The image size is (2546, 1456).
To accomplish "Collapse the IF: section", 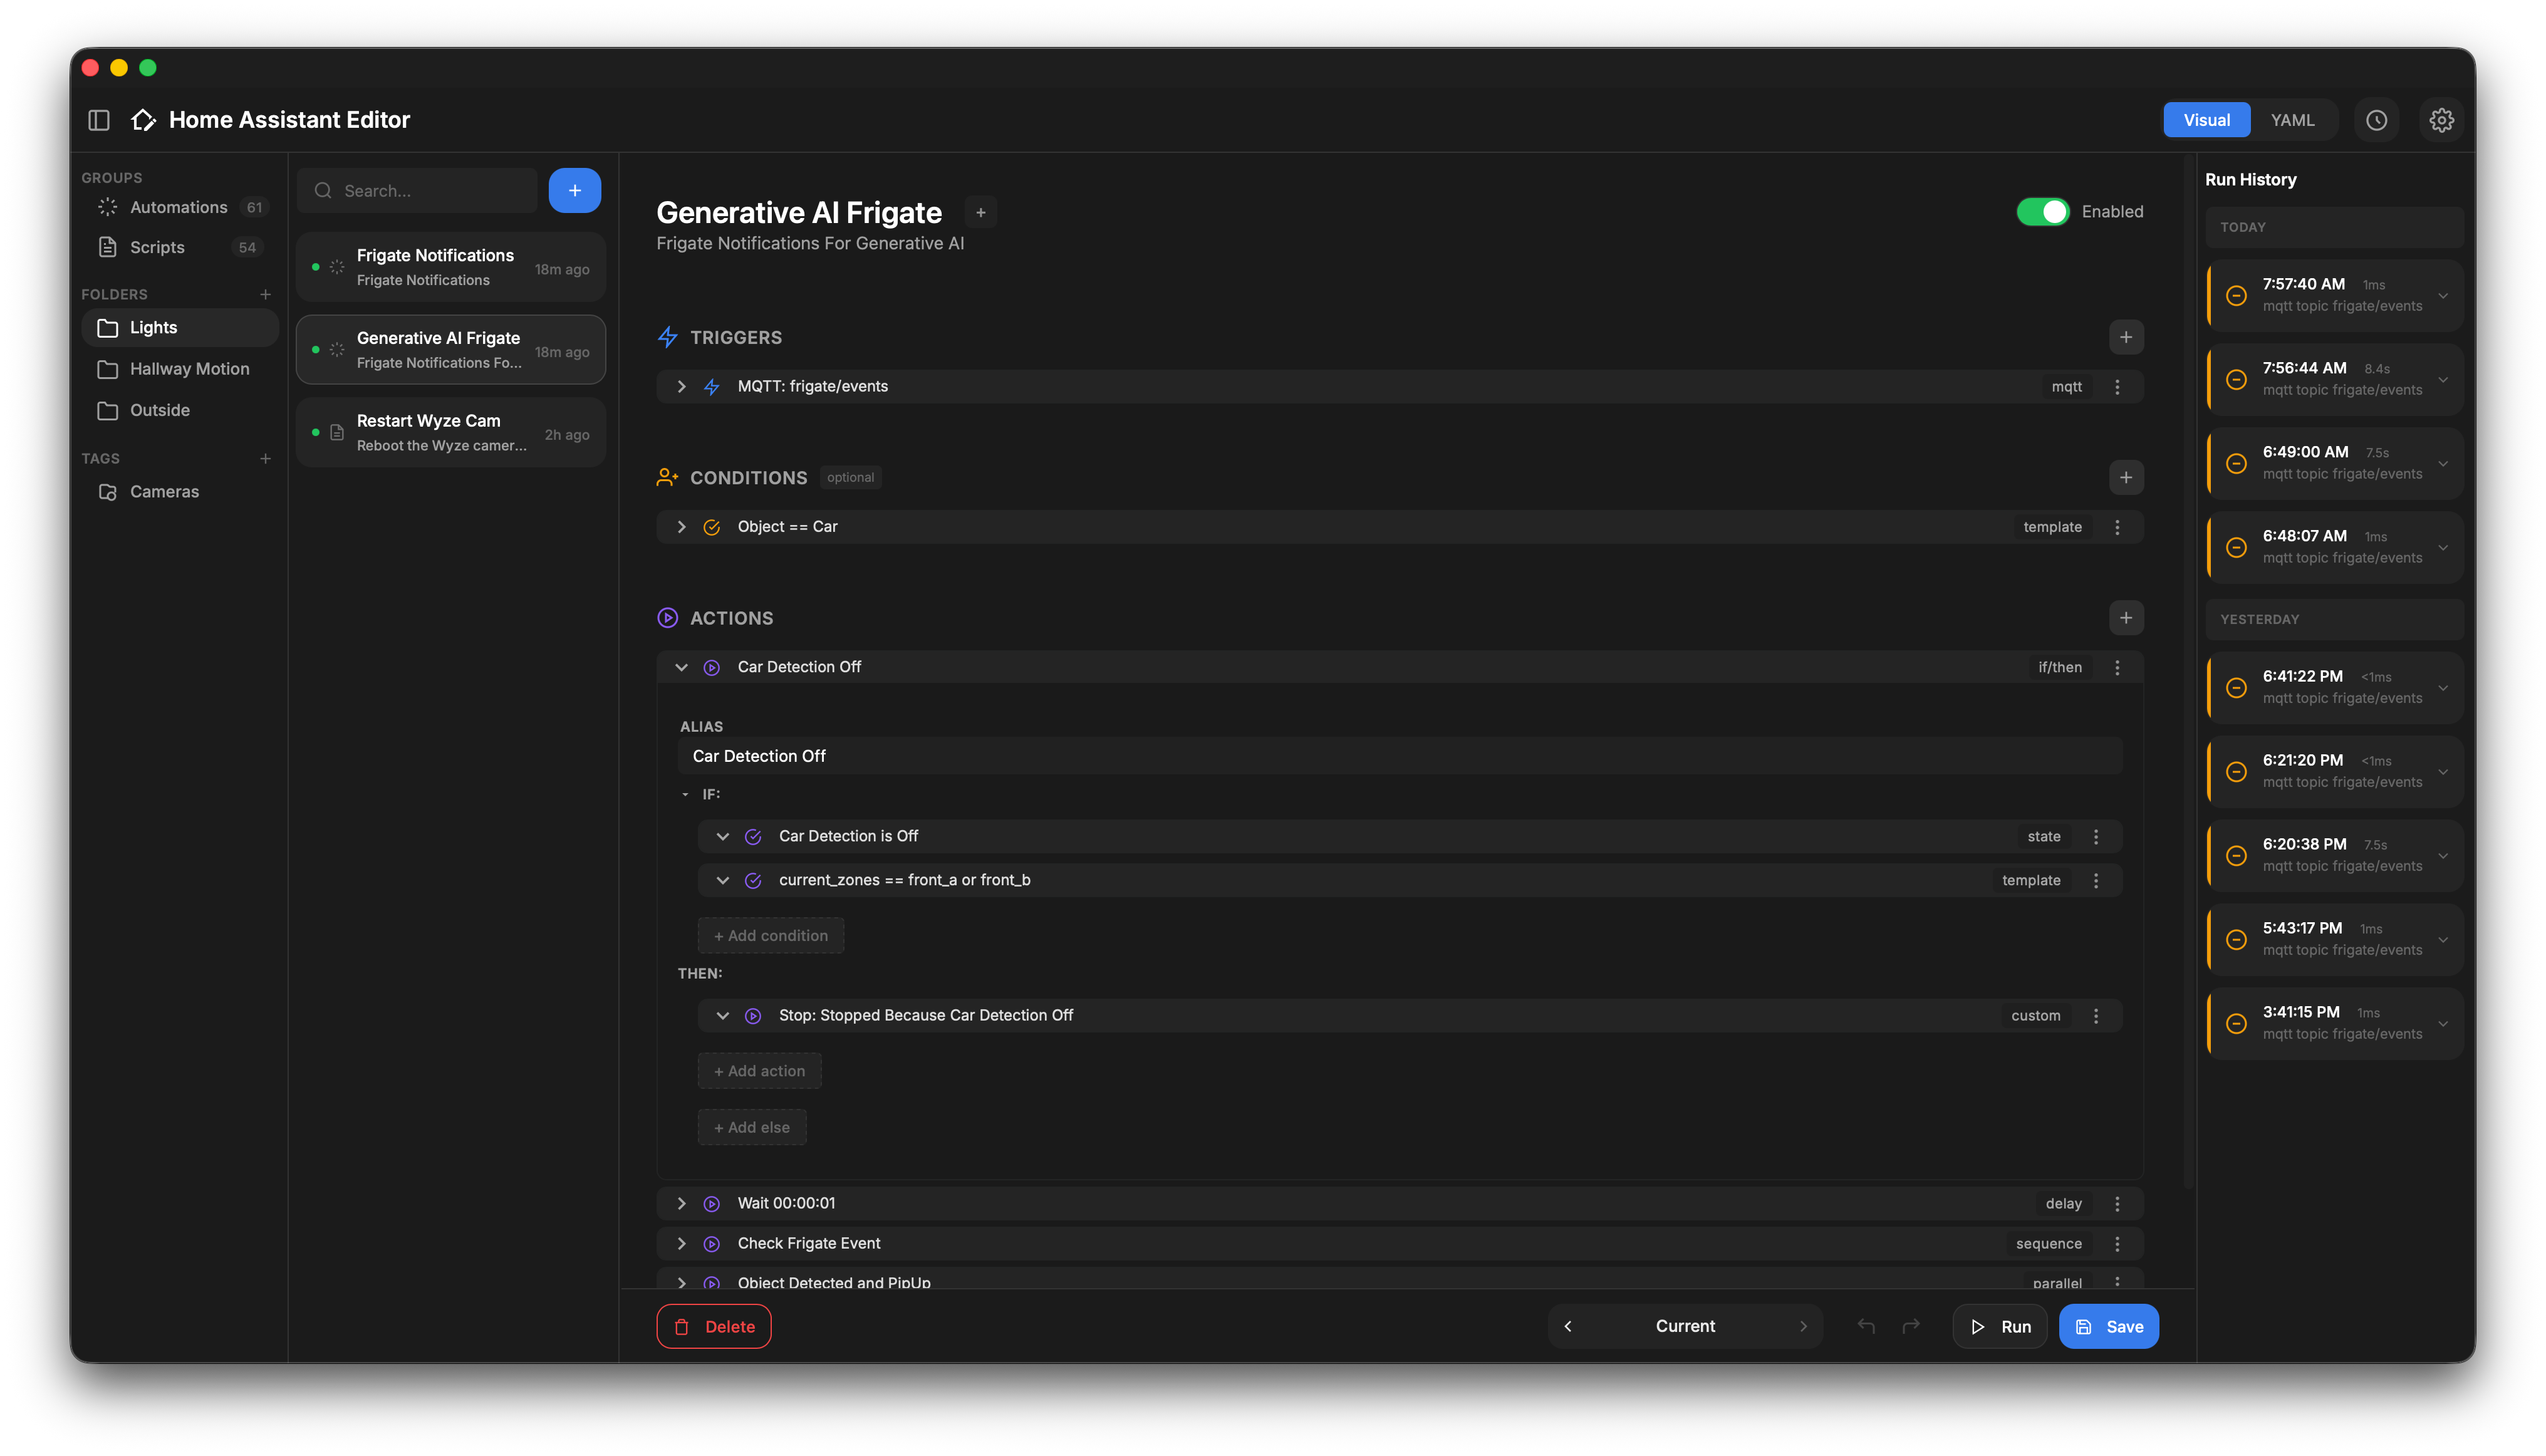I will coord(685,794).
